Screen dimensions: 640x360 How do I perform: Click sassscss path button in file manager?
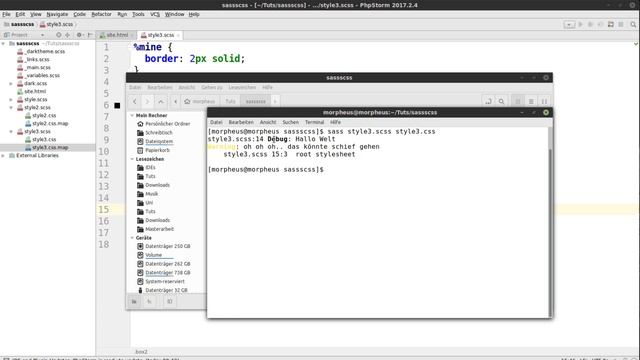pos(256,101)
